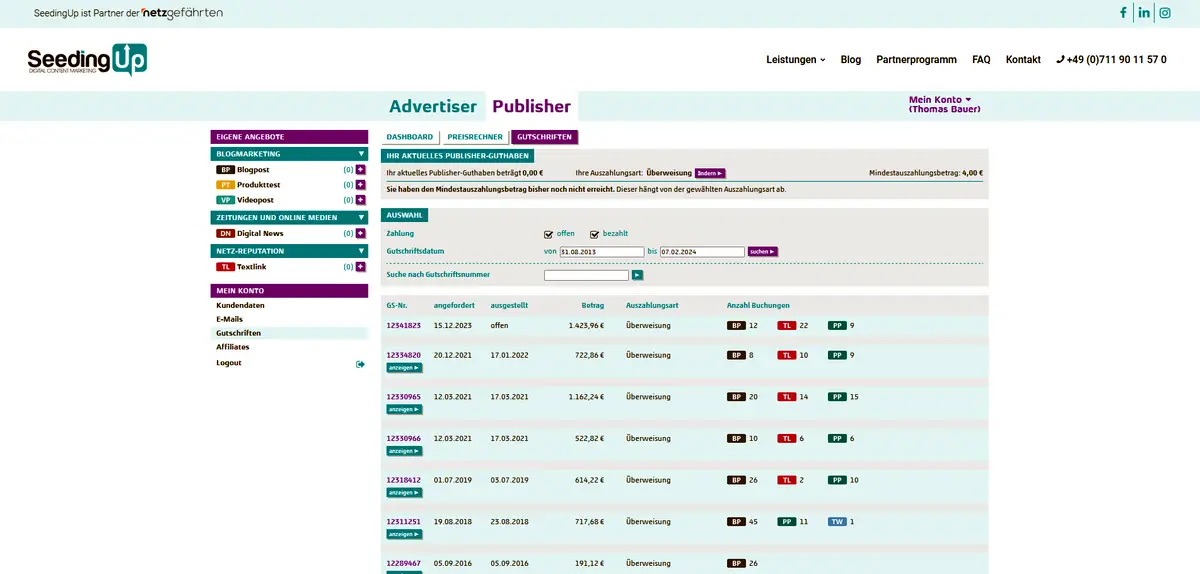This screenshot has width=1200, height=574.
Task: Collapse the Blogmarketing section
Action: pyautogui.click(x=361, y=154)
